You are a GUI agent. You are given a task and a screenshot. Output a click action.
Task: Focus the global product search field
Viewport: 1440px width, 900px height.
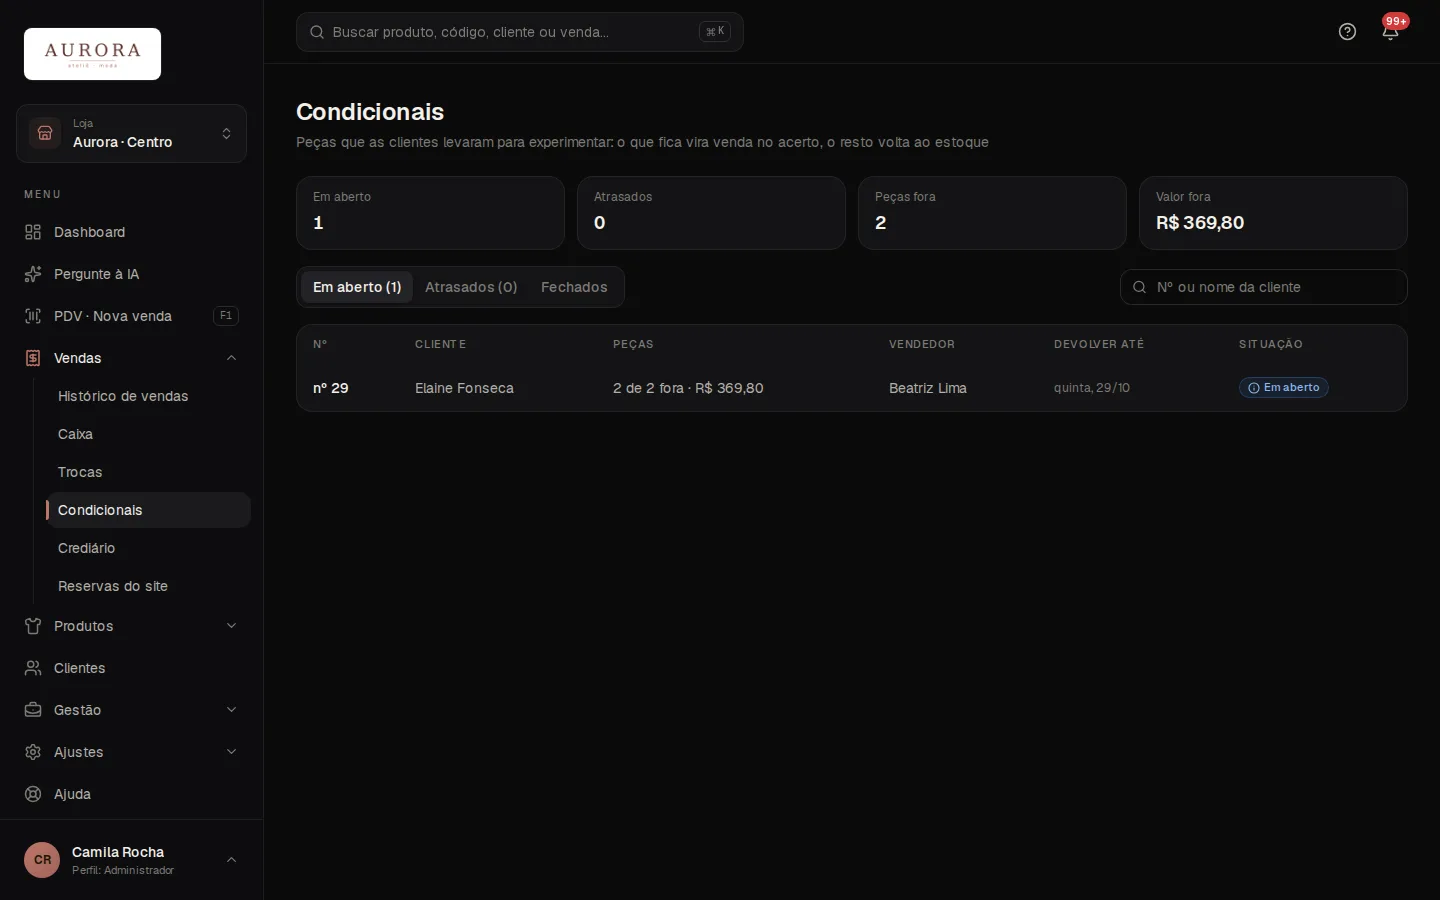coord(519,32)
